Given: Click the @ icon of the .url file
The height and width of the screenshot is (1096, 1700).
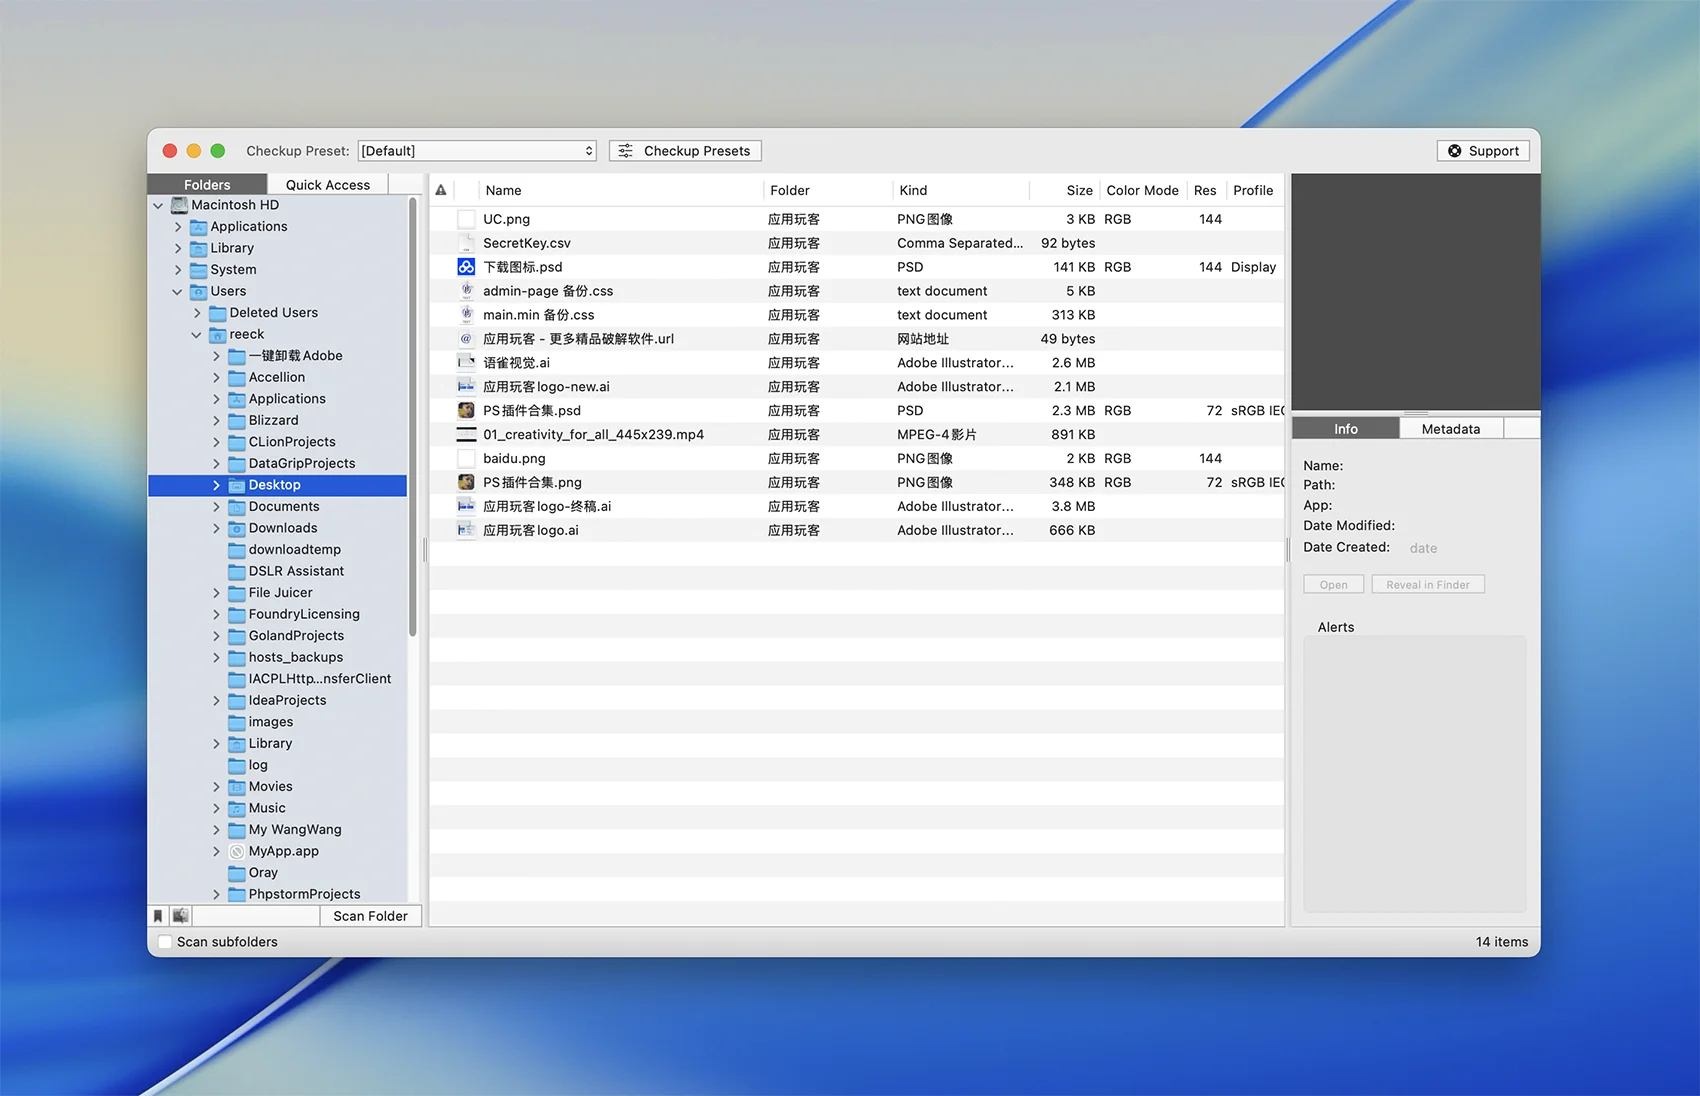Looking at the screenshot, I should [x=466, y=339].
